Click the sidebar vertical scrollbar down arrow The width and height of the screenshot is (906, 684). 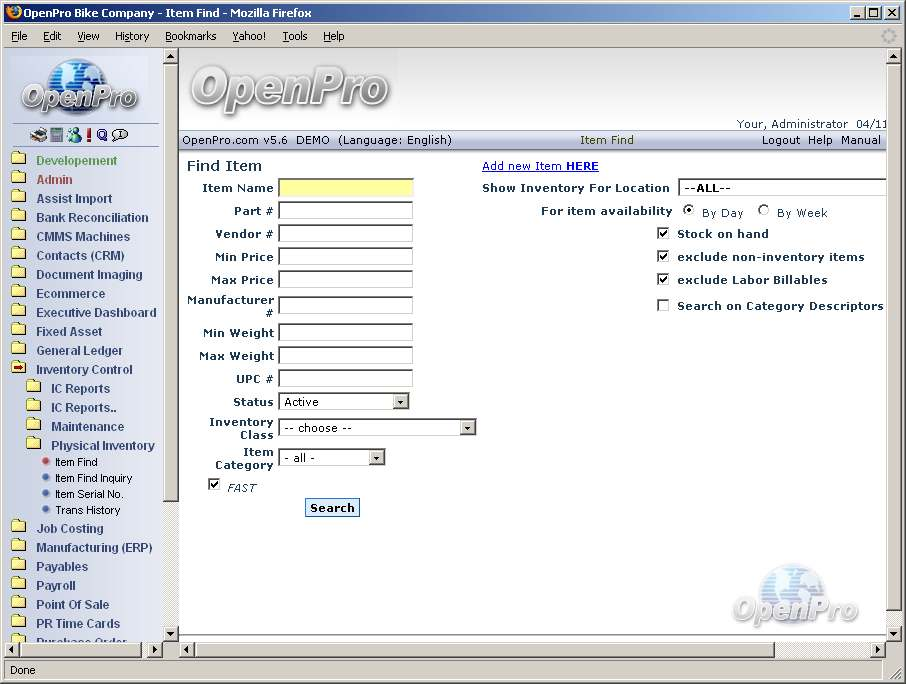pyautogui.click(x=170, y=633)
